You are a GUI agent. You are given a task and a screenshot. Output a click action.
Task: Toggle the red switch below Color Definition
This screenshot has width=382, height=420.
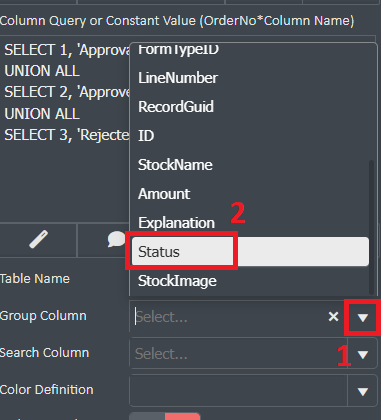tap(165, 416)
